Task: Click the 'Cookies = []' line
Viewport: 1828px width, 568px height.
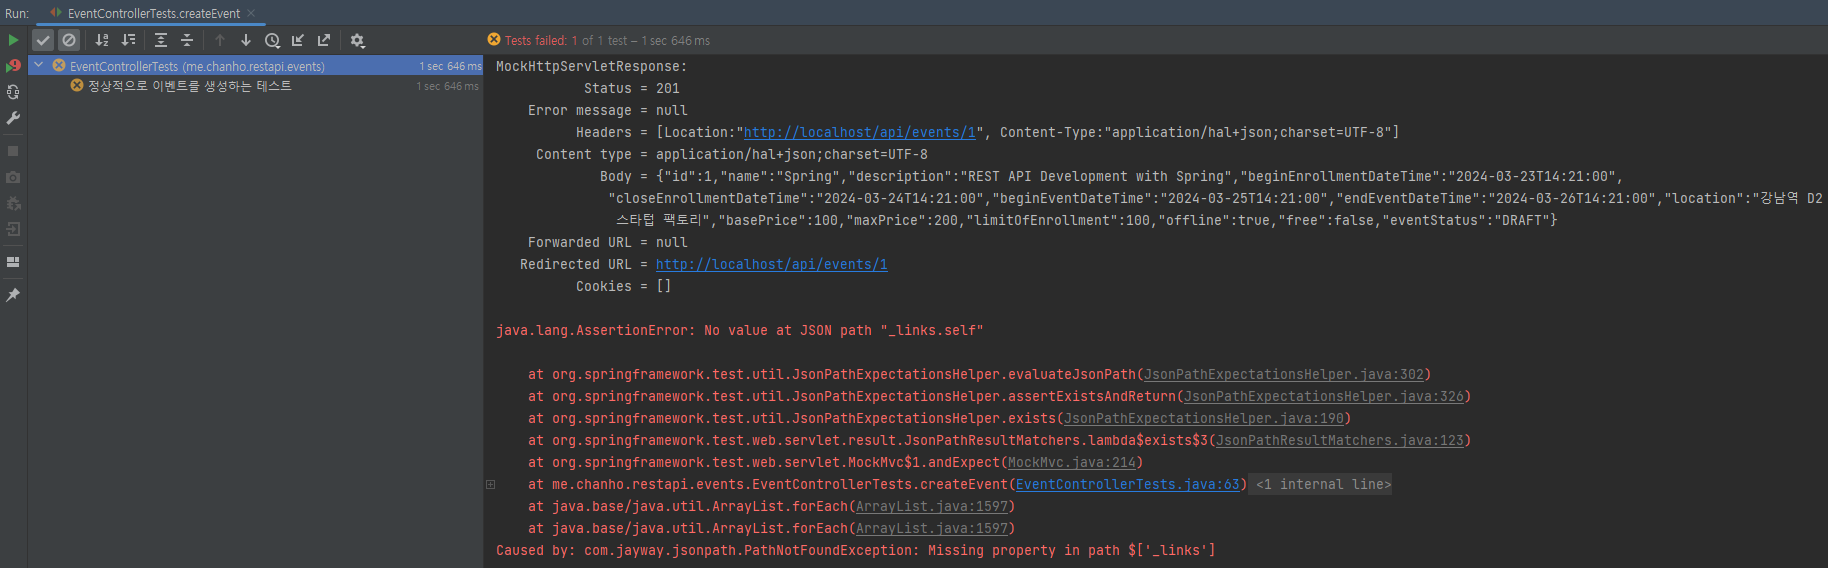Action: pos(623,286)
